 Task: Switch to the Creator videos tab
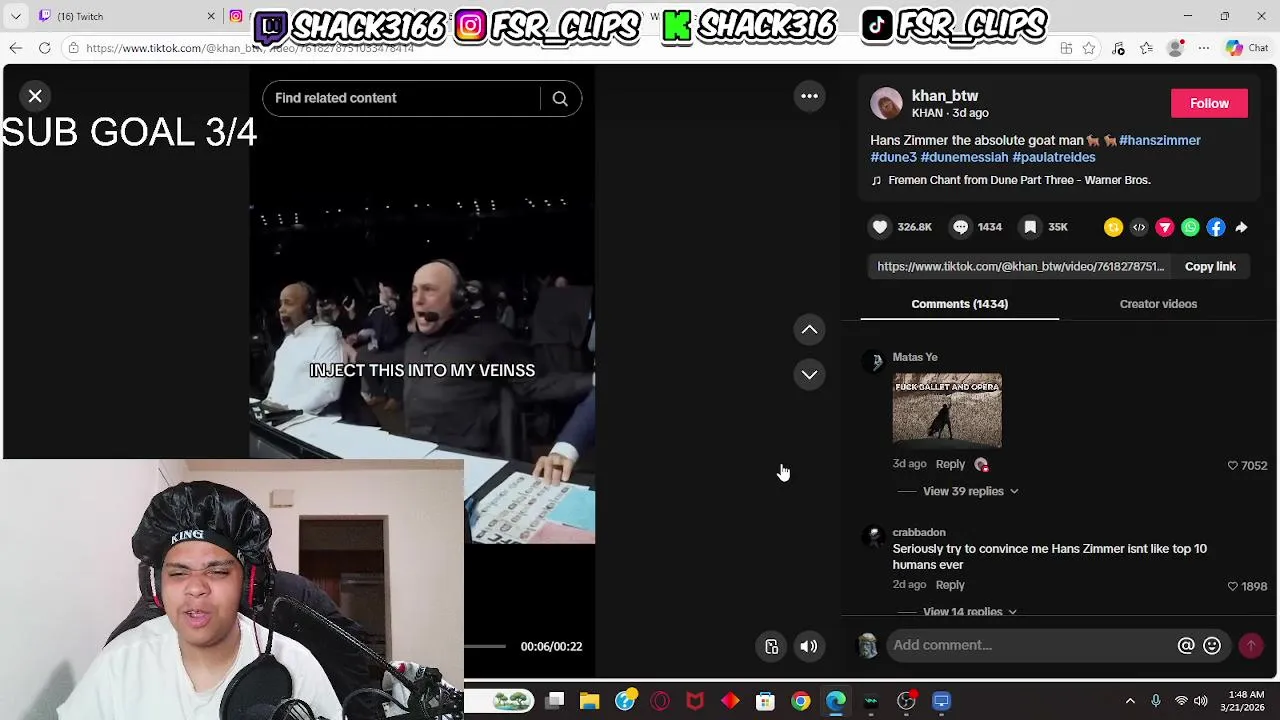pyautogui.click(x=1158, y=304)
